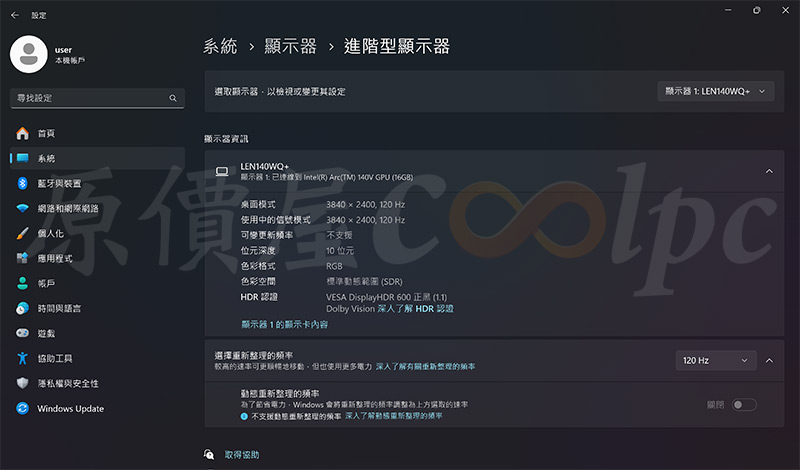Click the laptop icon beside LEN140WQ+
The width and height of the screenshot is (800, 470).
[x=222, y=171]
